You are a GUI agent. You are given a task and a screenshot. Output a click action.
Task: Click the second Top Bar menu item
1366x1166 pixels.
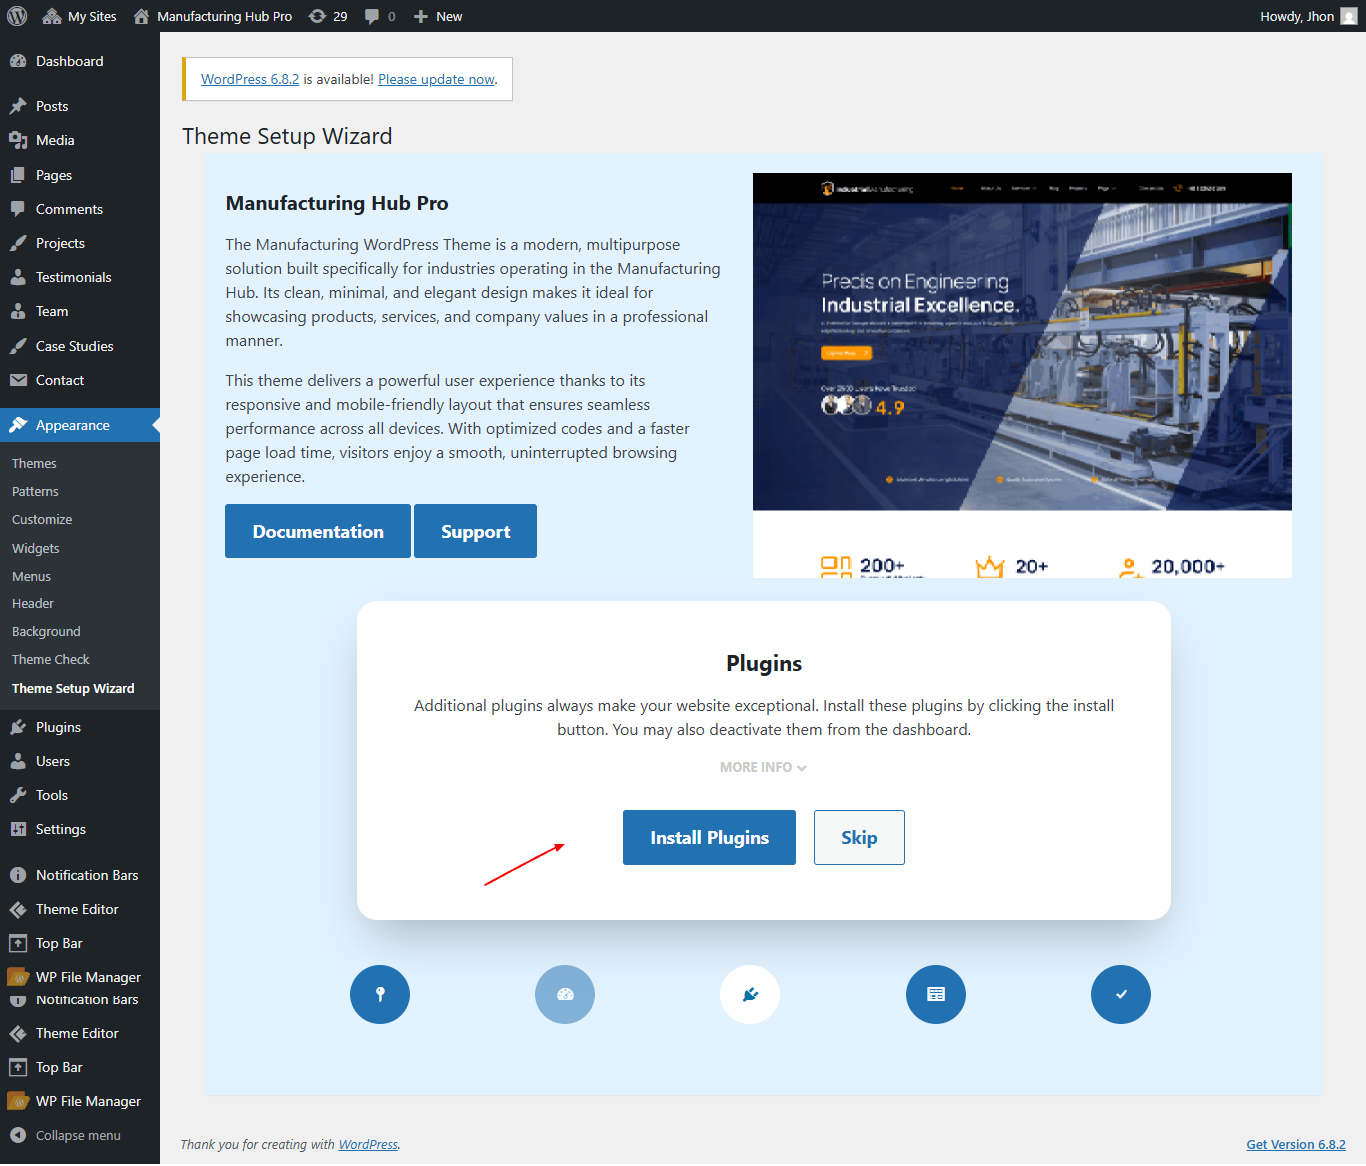[x=80, y=1067]
